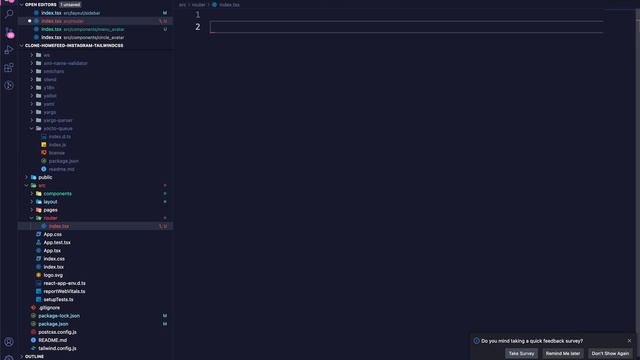The width and height of the screenshot is (640, 360).
Task: Open index.tsx directly under src
Action: click(53, 267)
